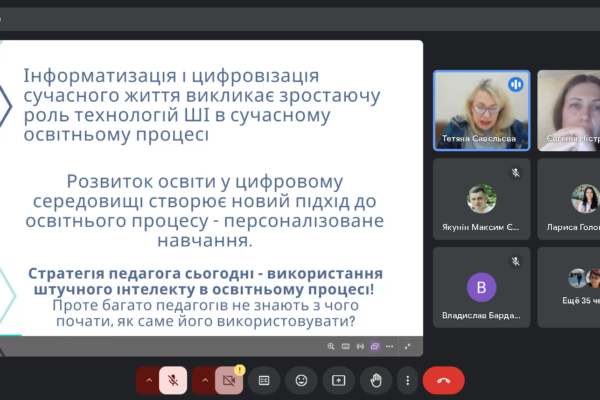Expand audio settings chevron next to microphone

(149, 380)
